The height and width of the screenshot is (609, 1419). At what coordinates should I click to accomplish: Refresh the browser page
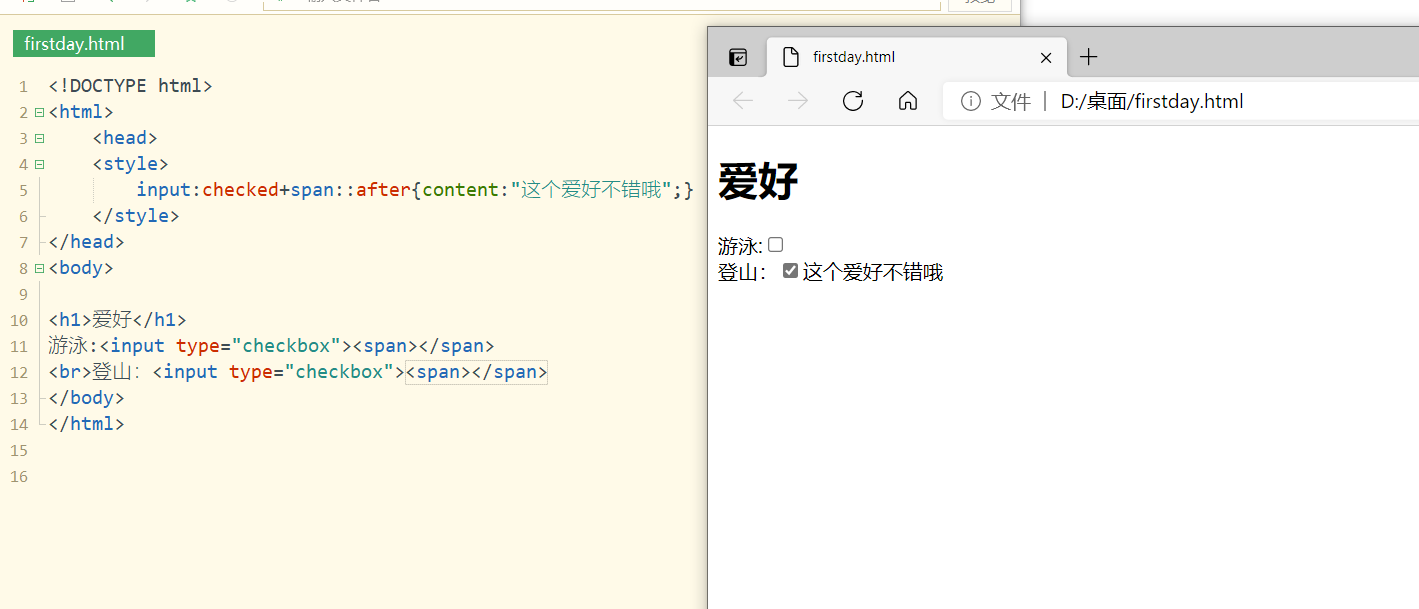(852, 101)
